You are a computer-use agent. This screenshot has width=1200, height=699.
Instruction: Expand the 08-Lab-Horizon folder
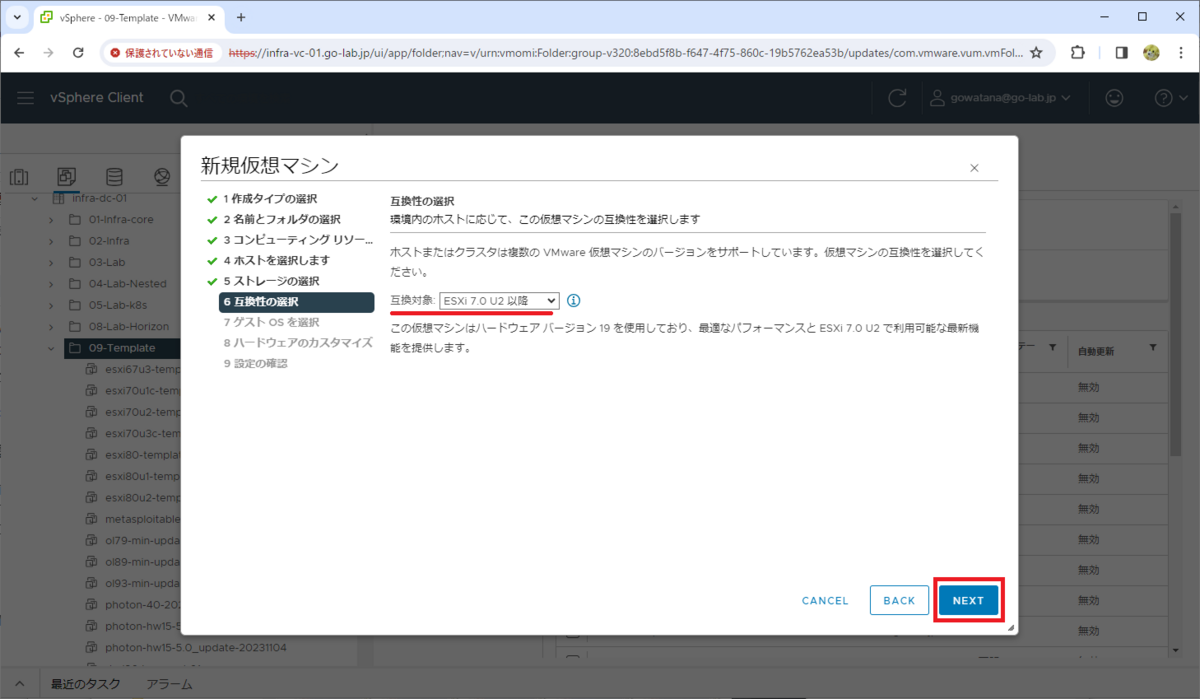50,327
